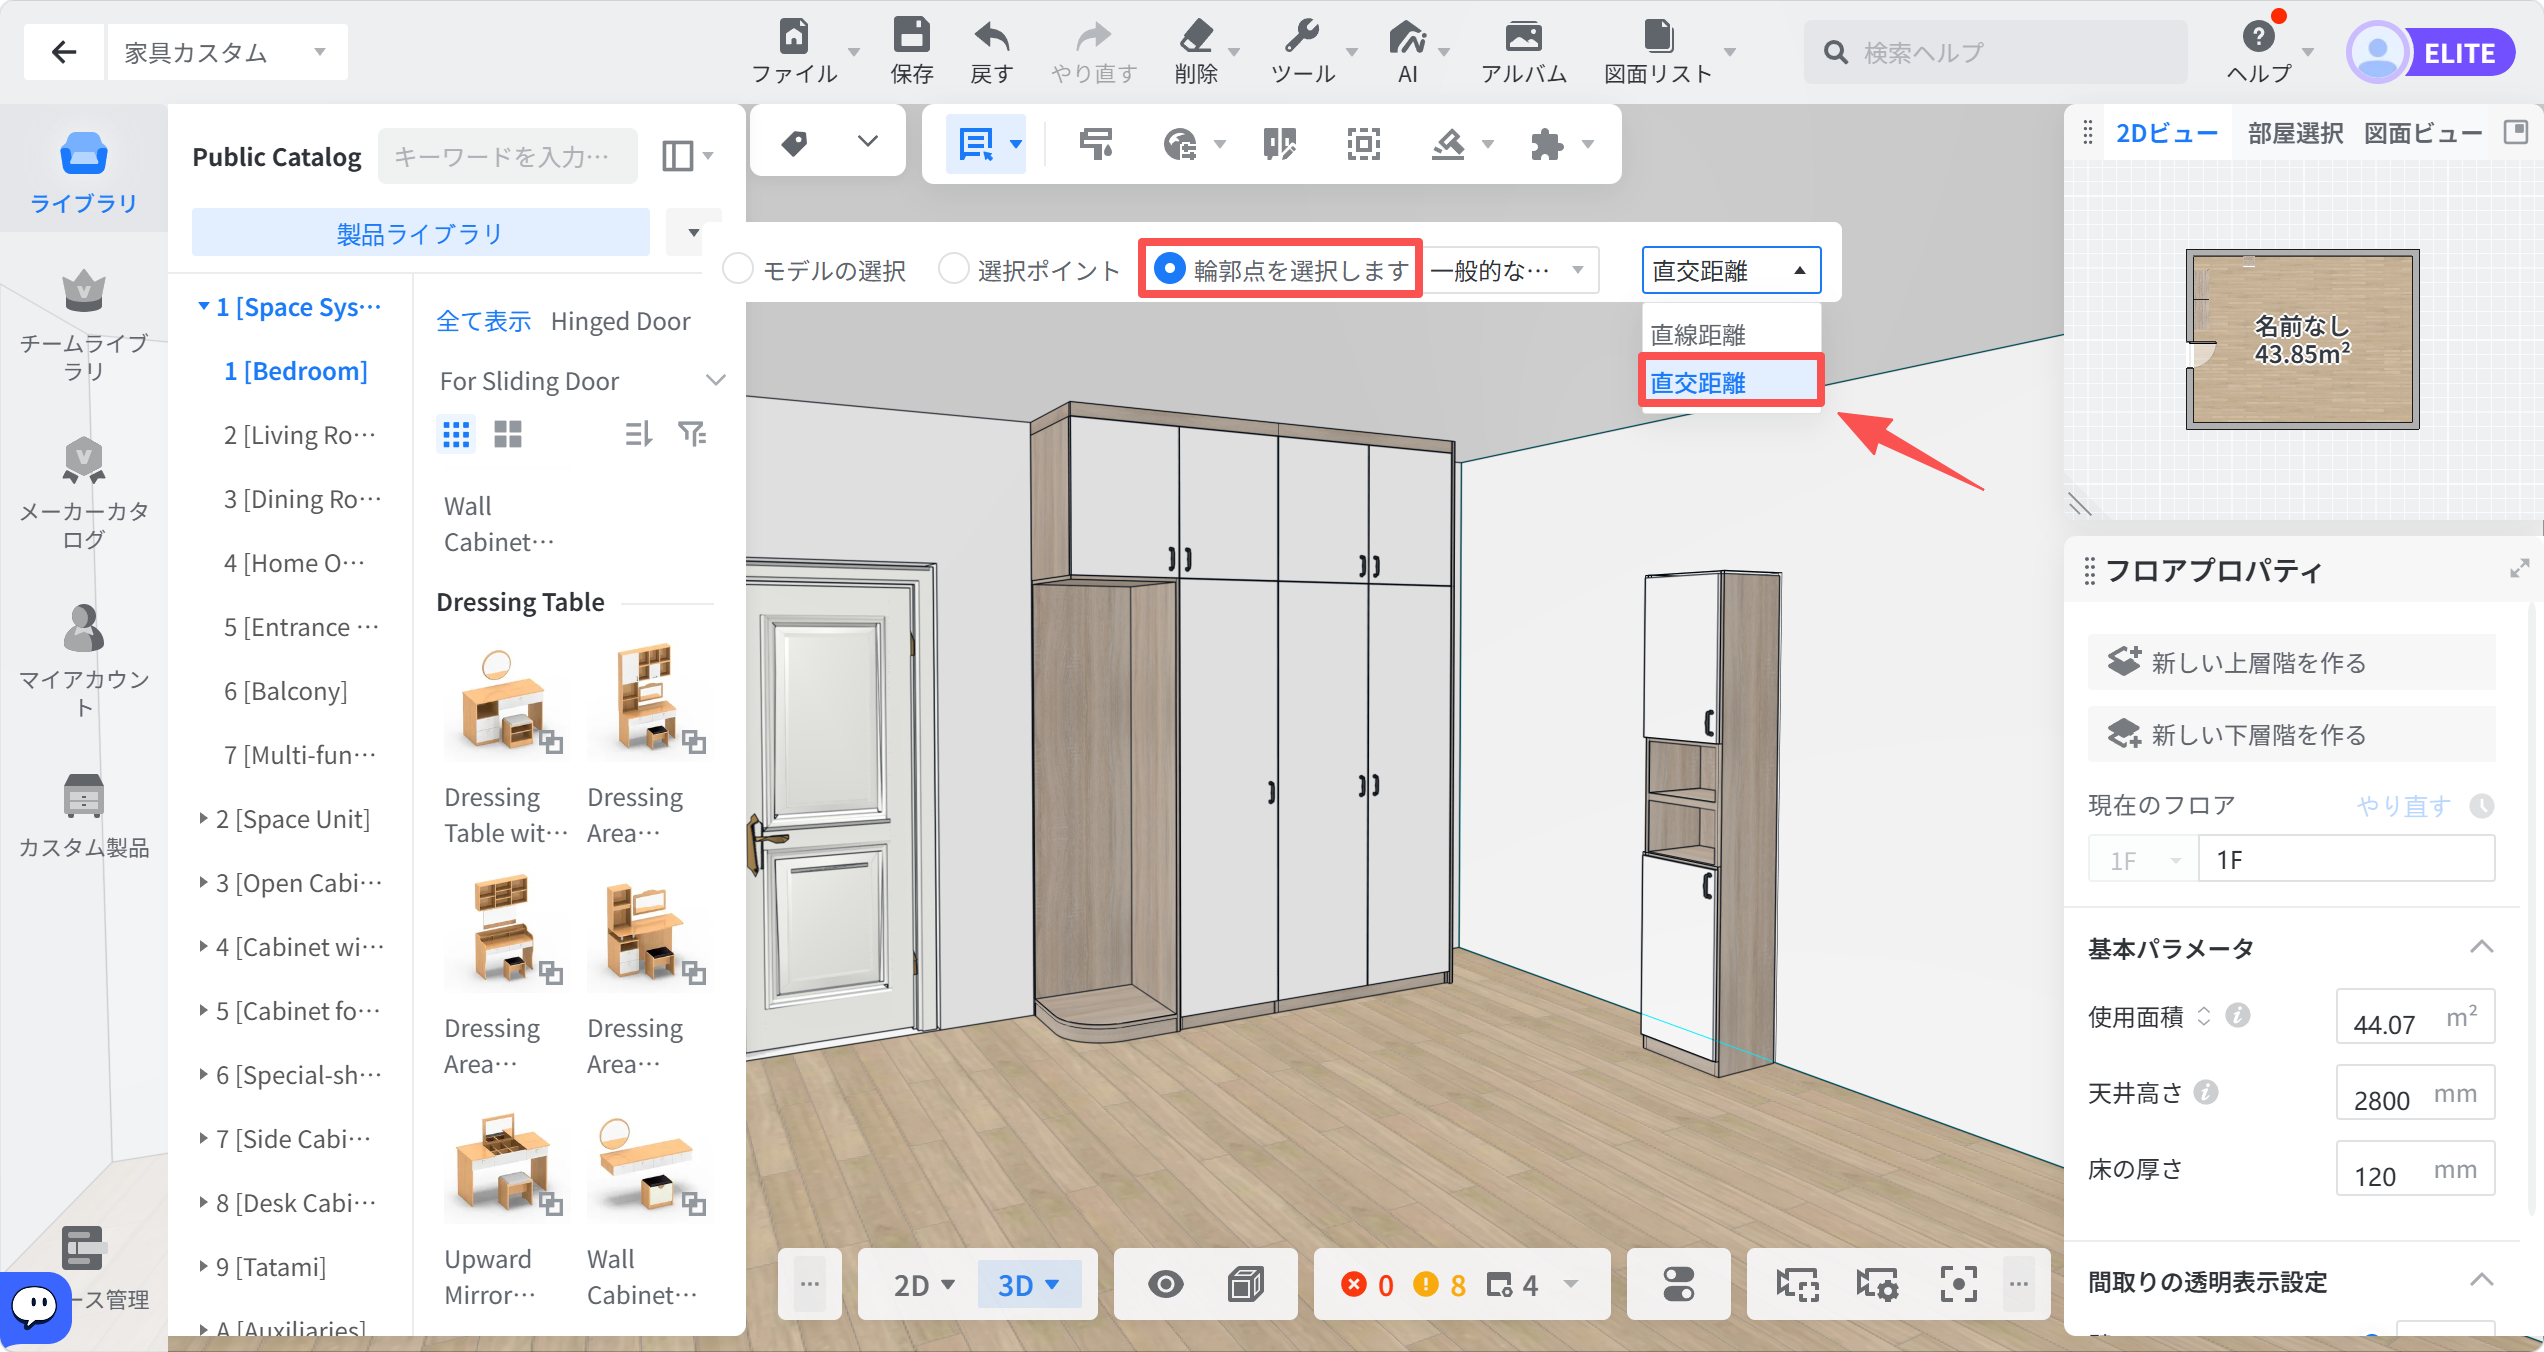The image size is (2544, 1352).
Task: Select the 選択ポイント radio button
Action: coord(954,269)
